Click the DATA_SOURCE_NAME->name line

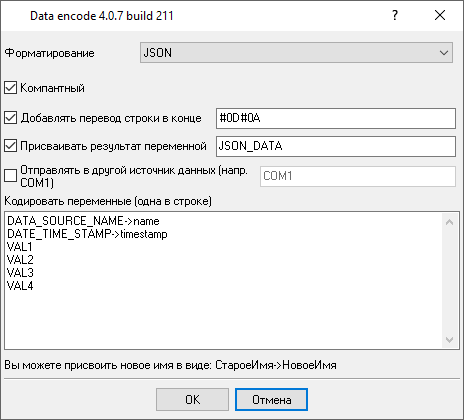click(83, 221)
